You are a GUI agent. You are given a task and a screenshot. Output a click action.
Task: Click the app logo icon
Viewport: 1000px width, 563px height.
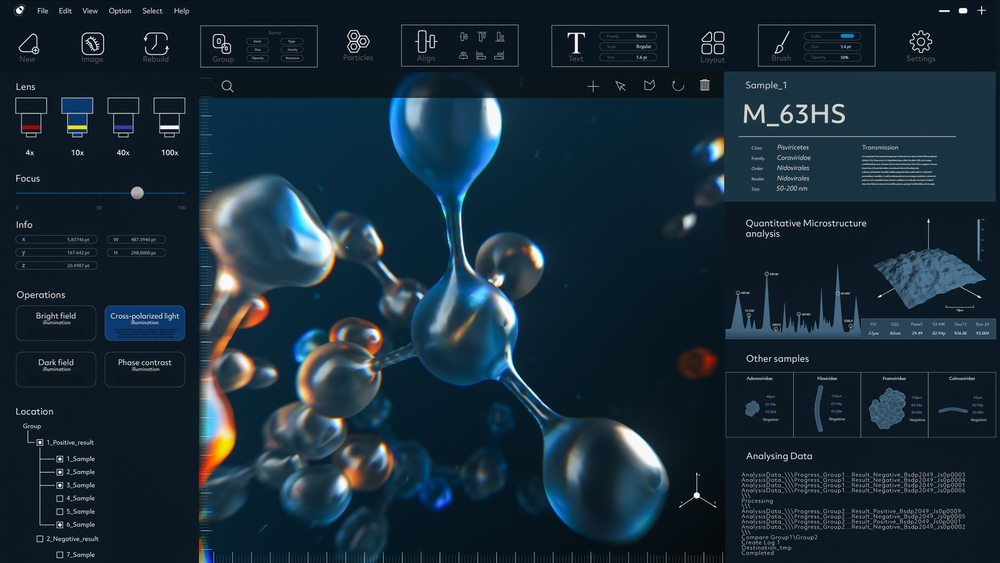pyautogui.click(x=20, y=10)
